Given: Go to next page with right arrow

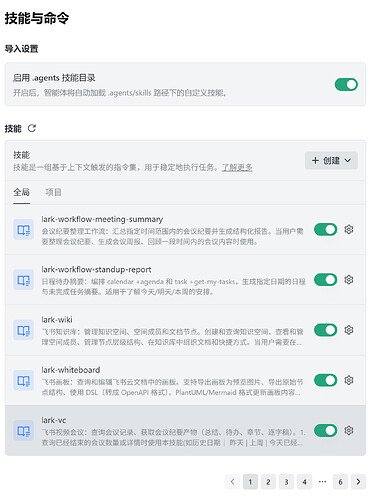Looking at the screenshot, I should coord(358,482).
